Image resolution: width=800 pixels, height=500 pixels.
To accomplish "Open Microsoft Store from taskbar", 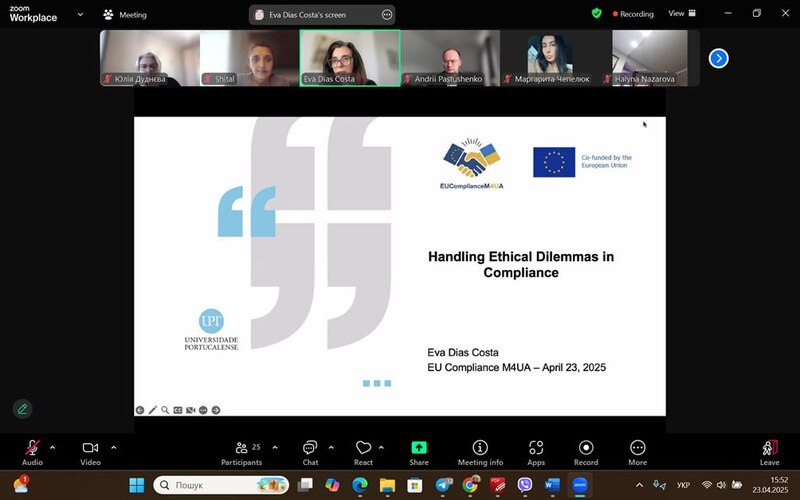I will coord(415,485).
